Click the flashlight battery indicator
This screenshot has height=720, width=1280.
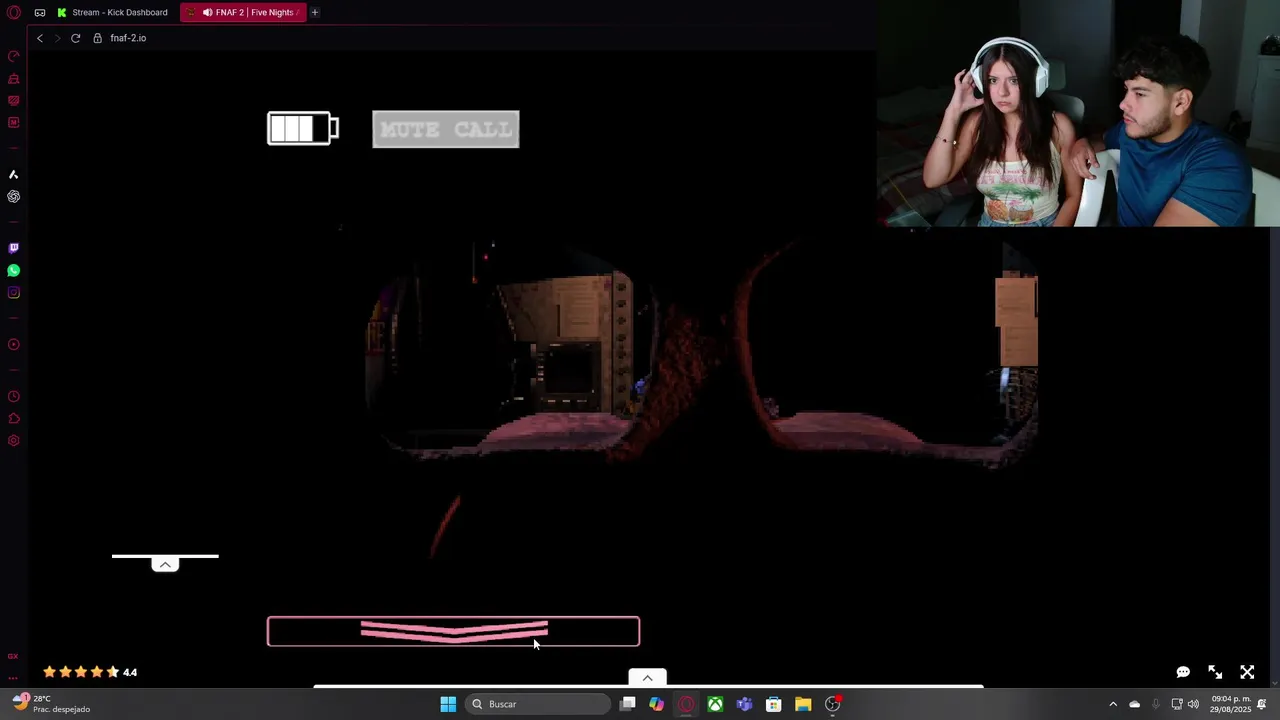[303, 128]
